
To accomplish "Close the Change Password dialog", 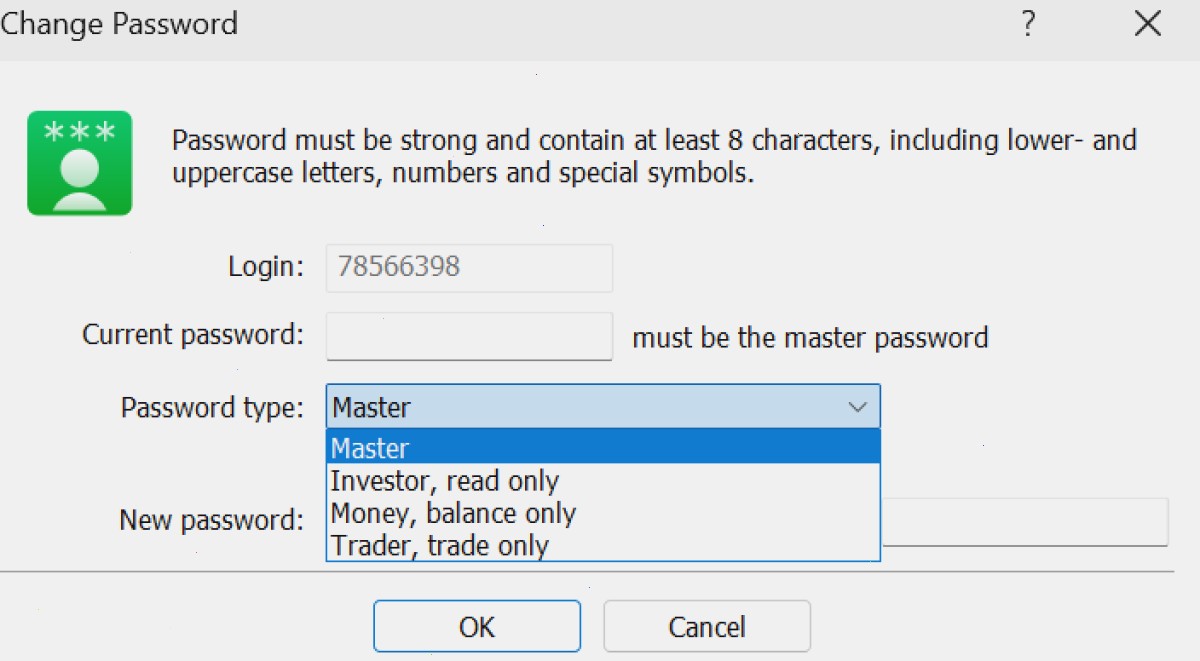I will click(1147, 24).
